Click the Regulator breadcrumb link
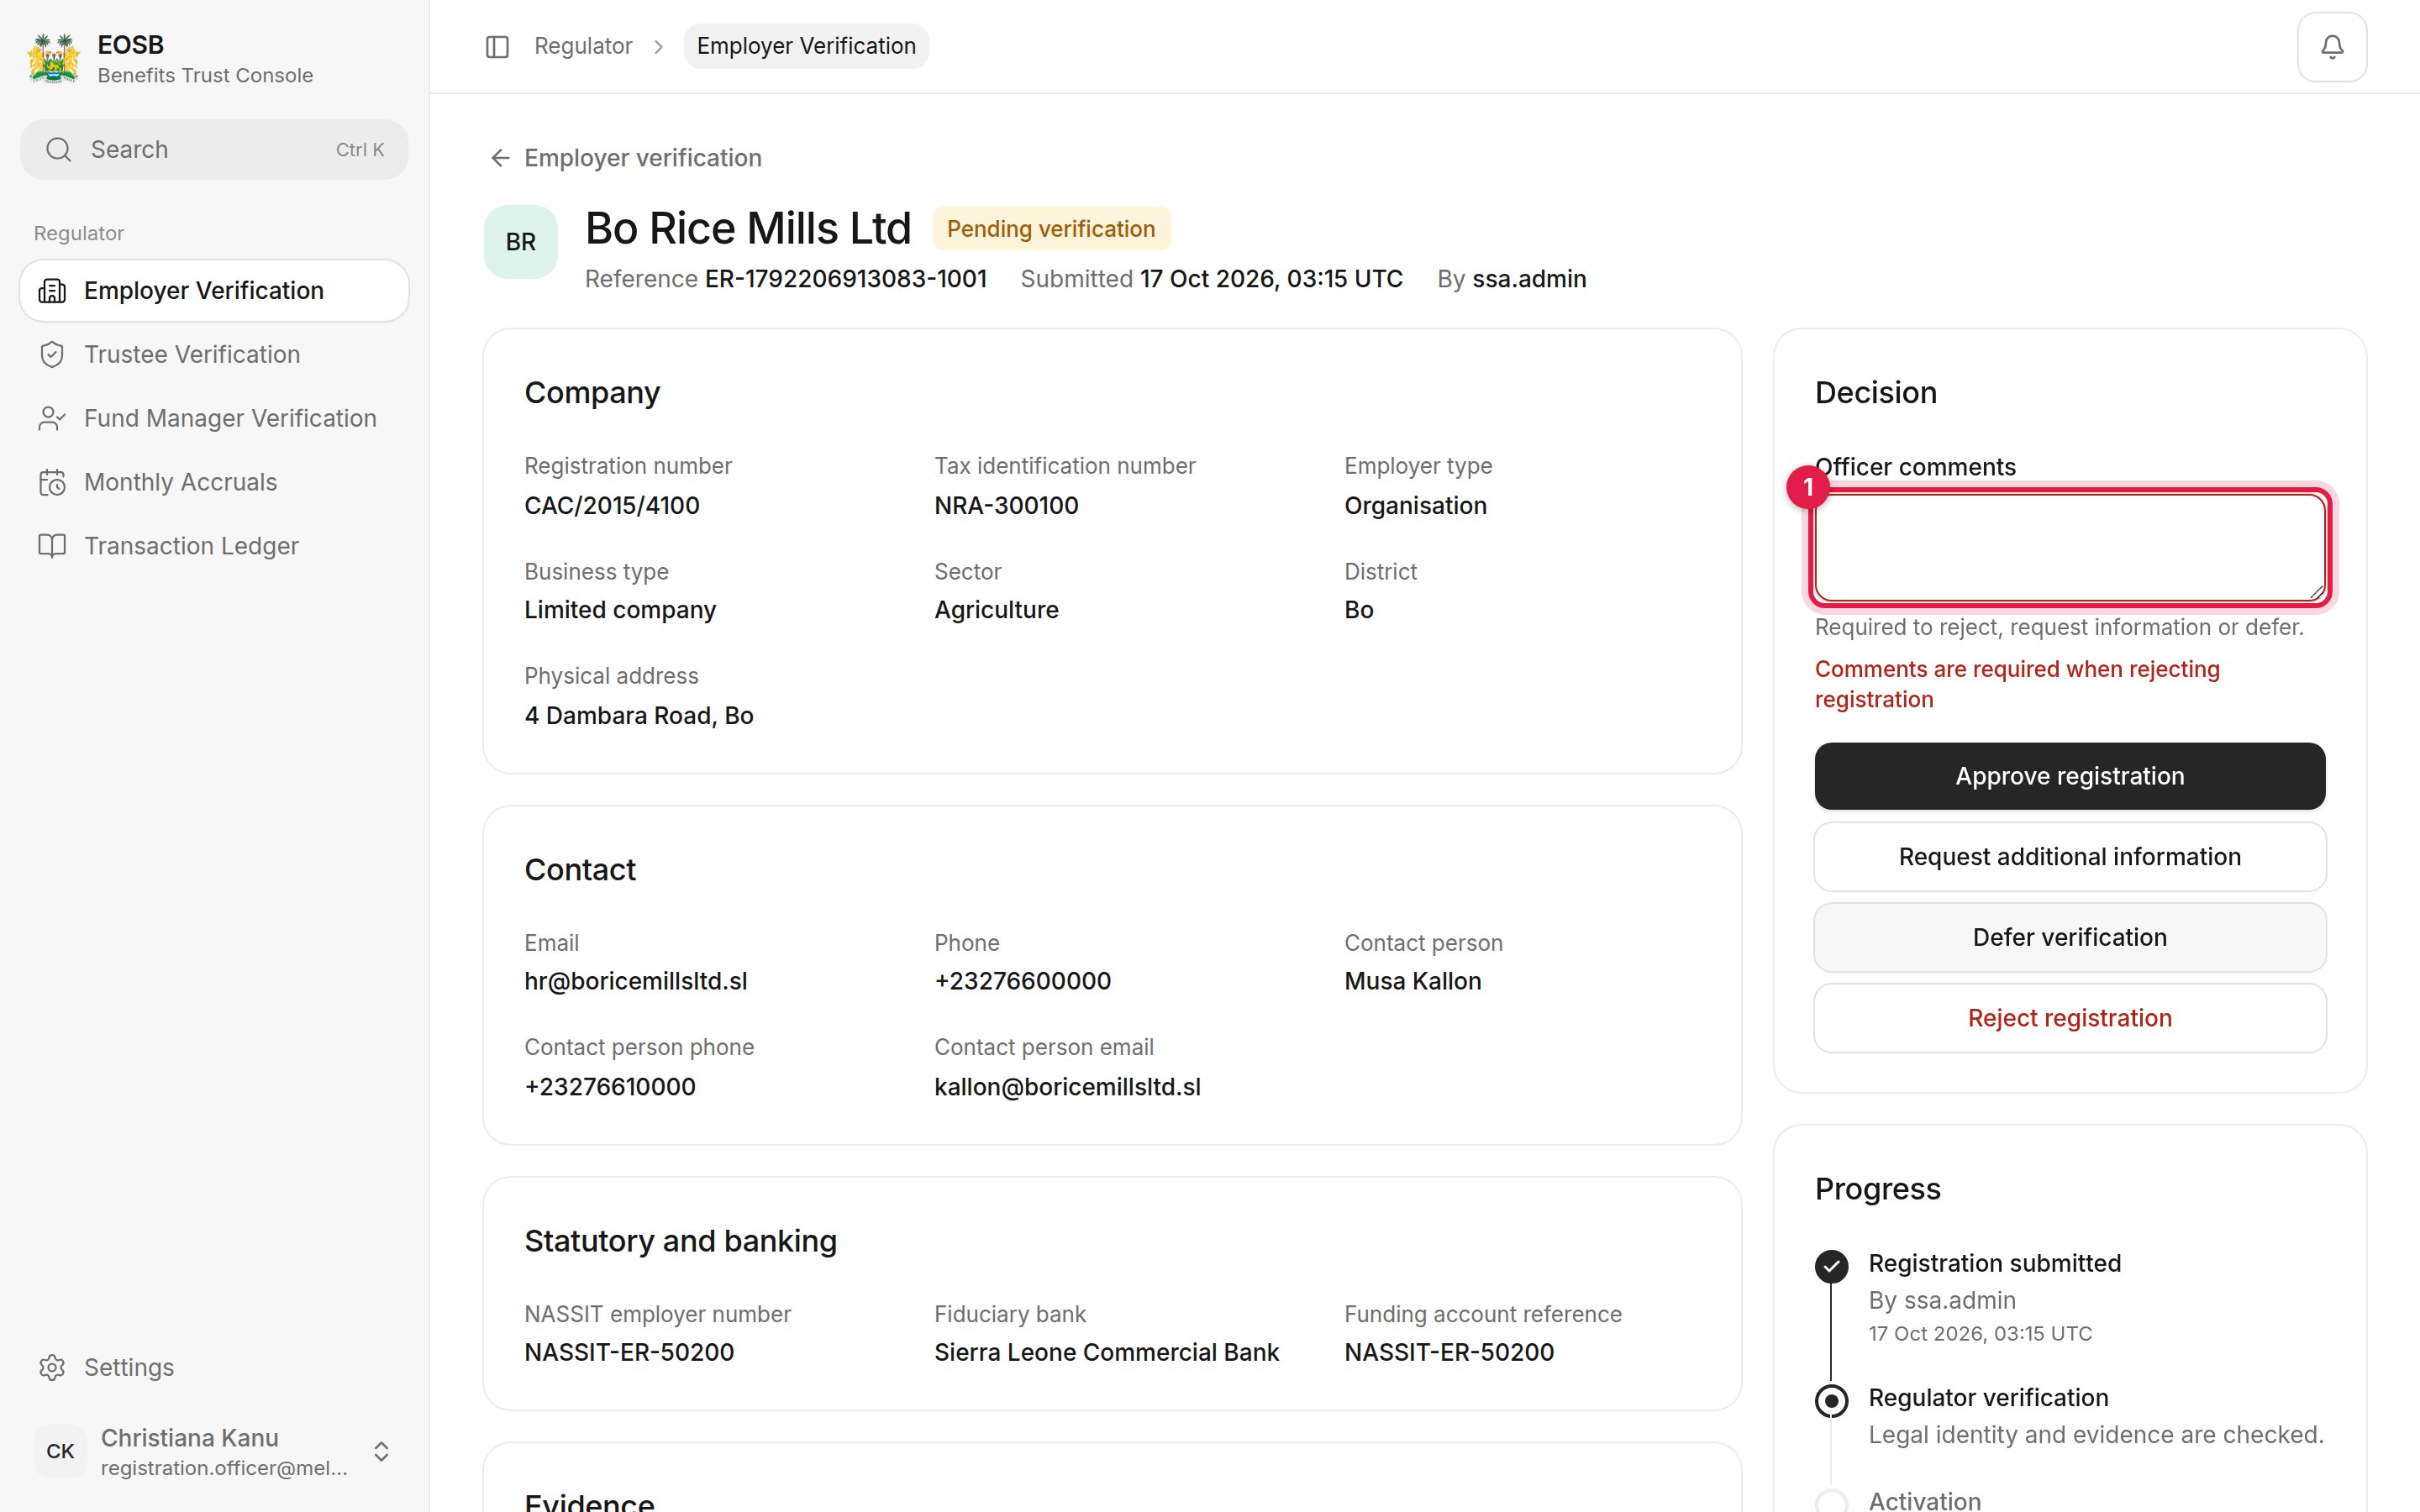 (583, 47)
